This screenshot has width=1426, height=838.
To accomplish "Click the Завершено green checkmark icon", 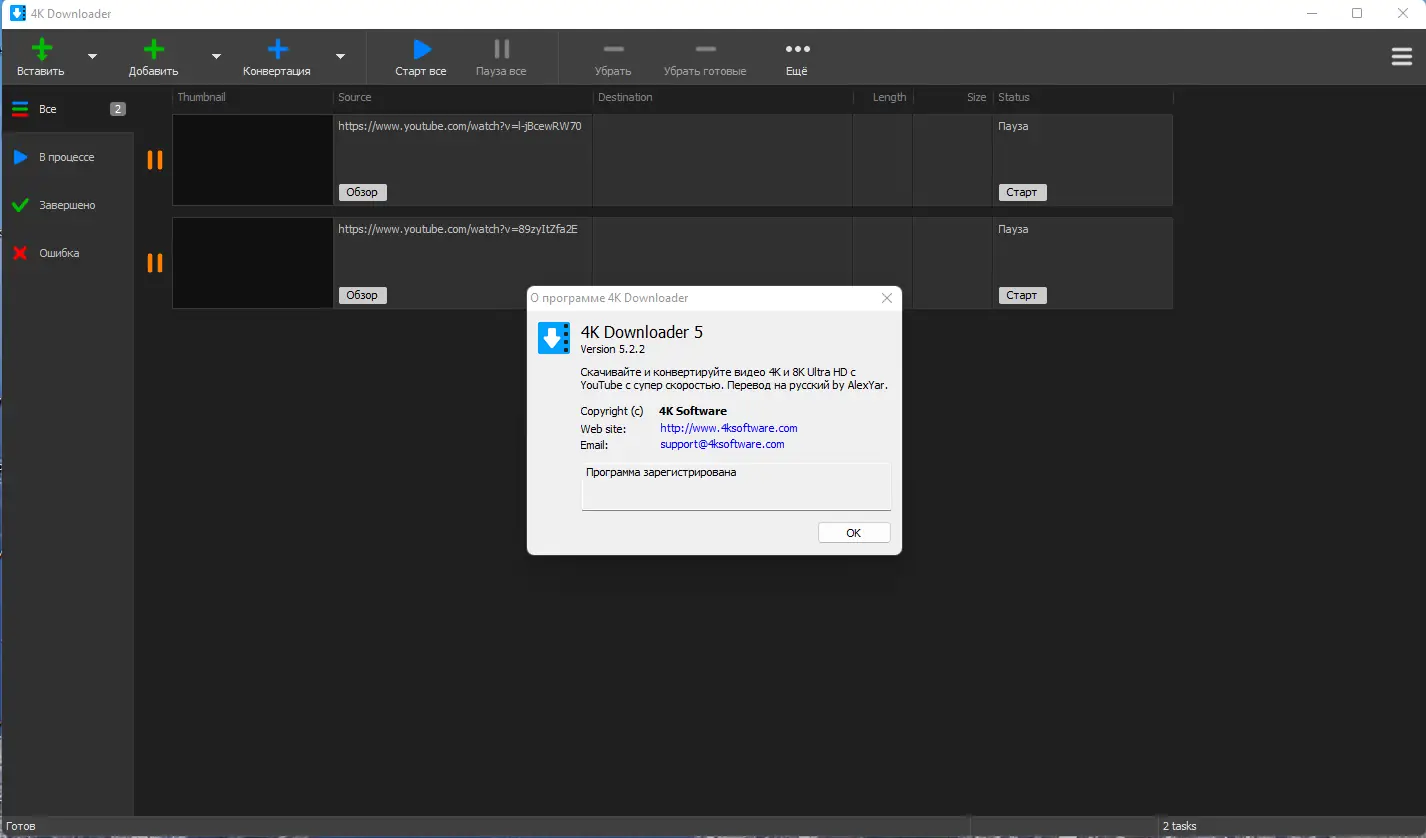I will (20, 204).
